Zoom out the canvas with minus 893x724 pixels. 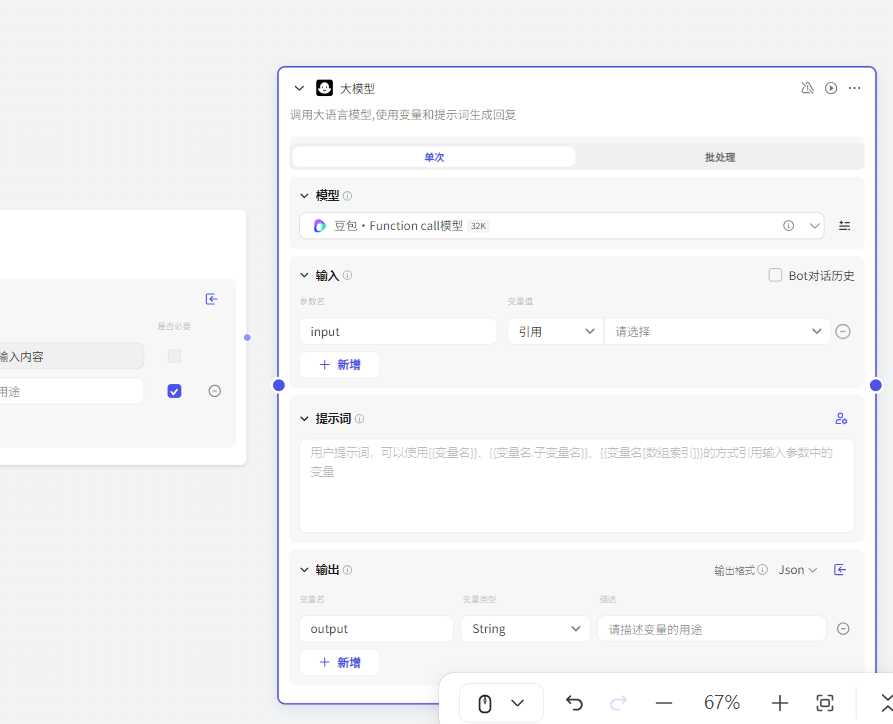click(664, 703)
